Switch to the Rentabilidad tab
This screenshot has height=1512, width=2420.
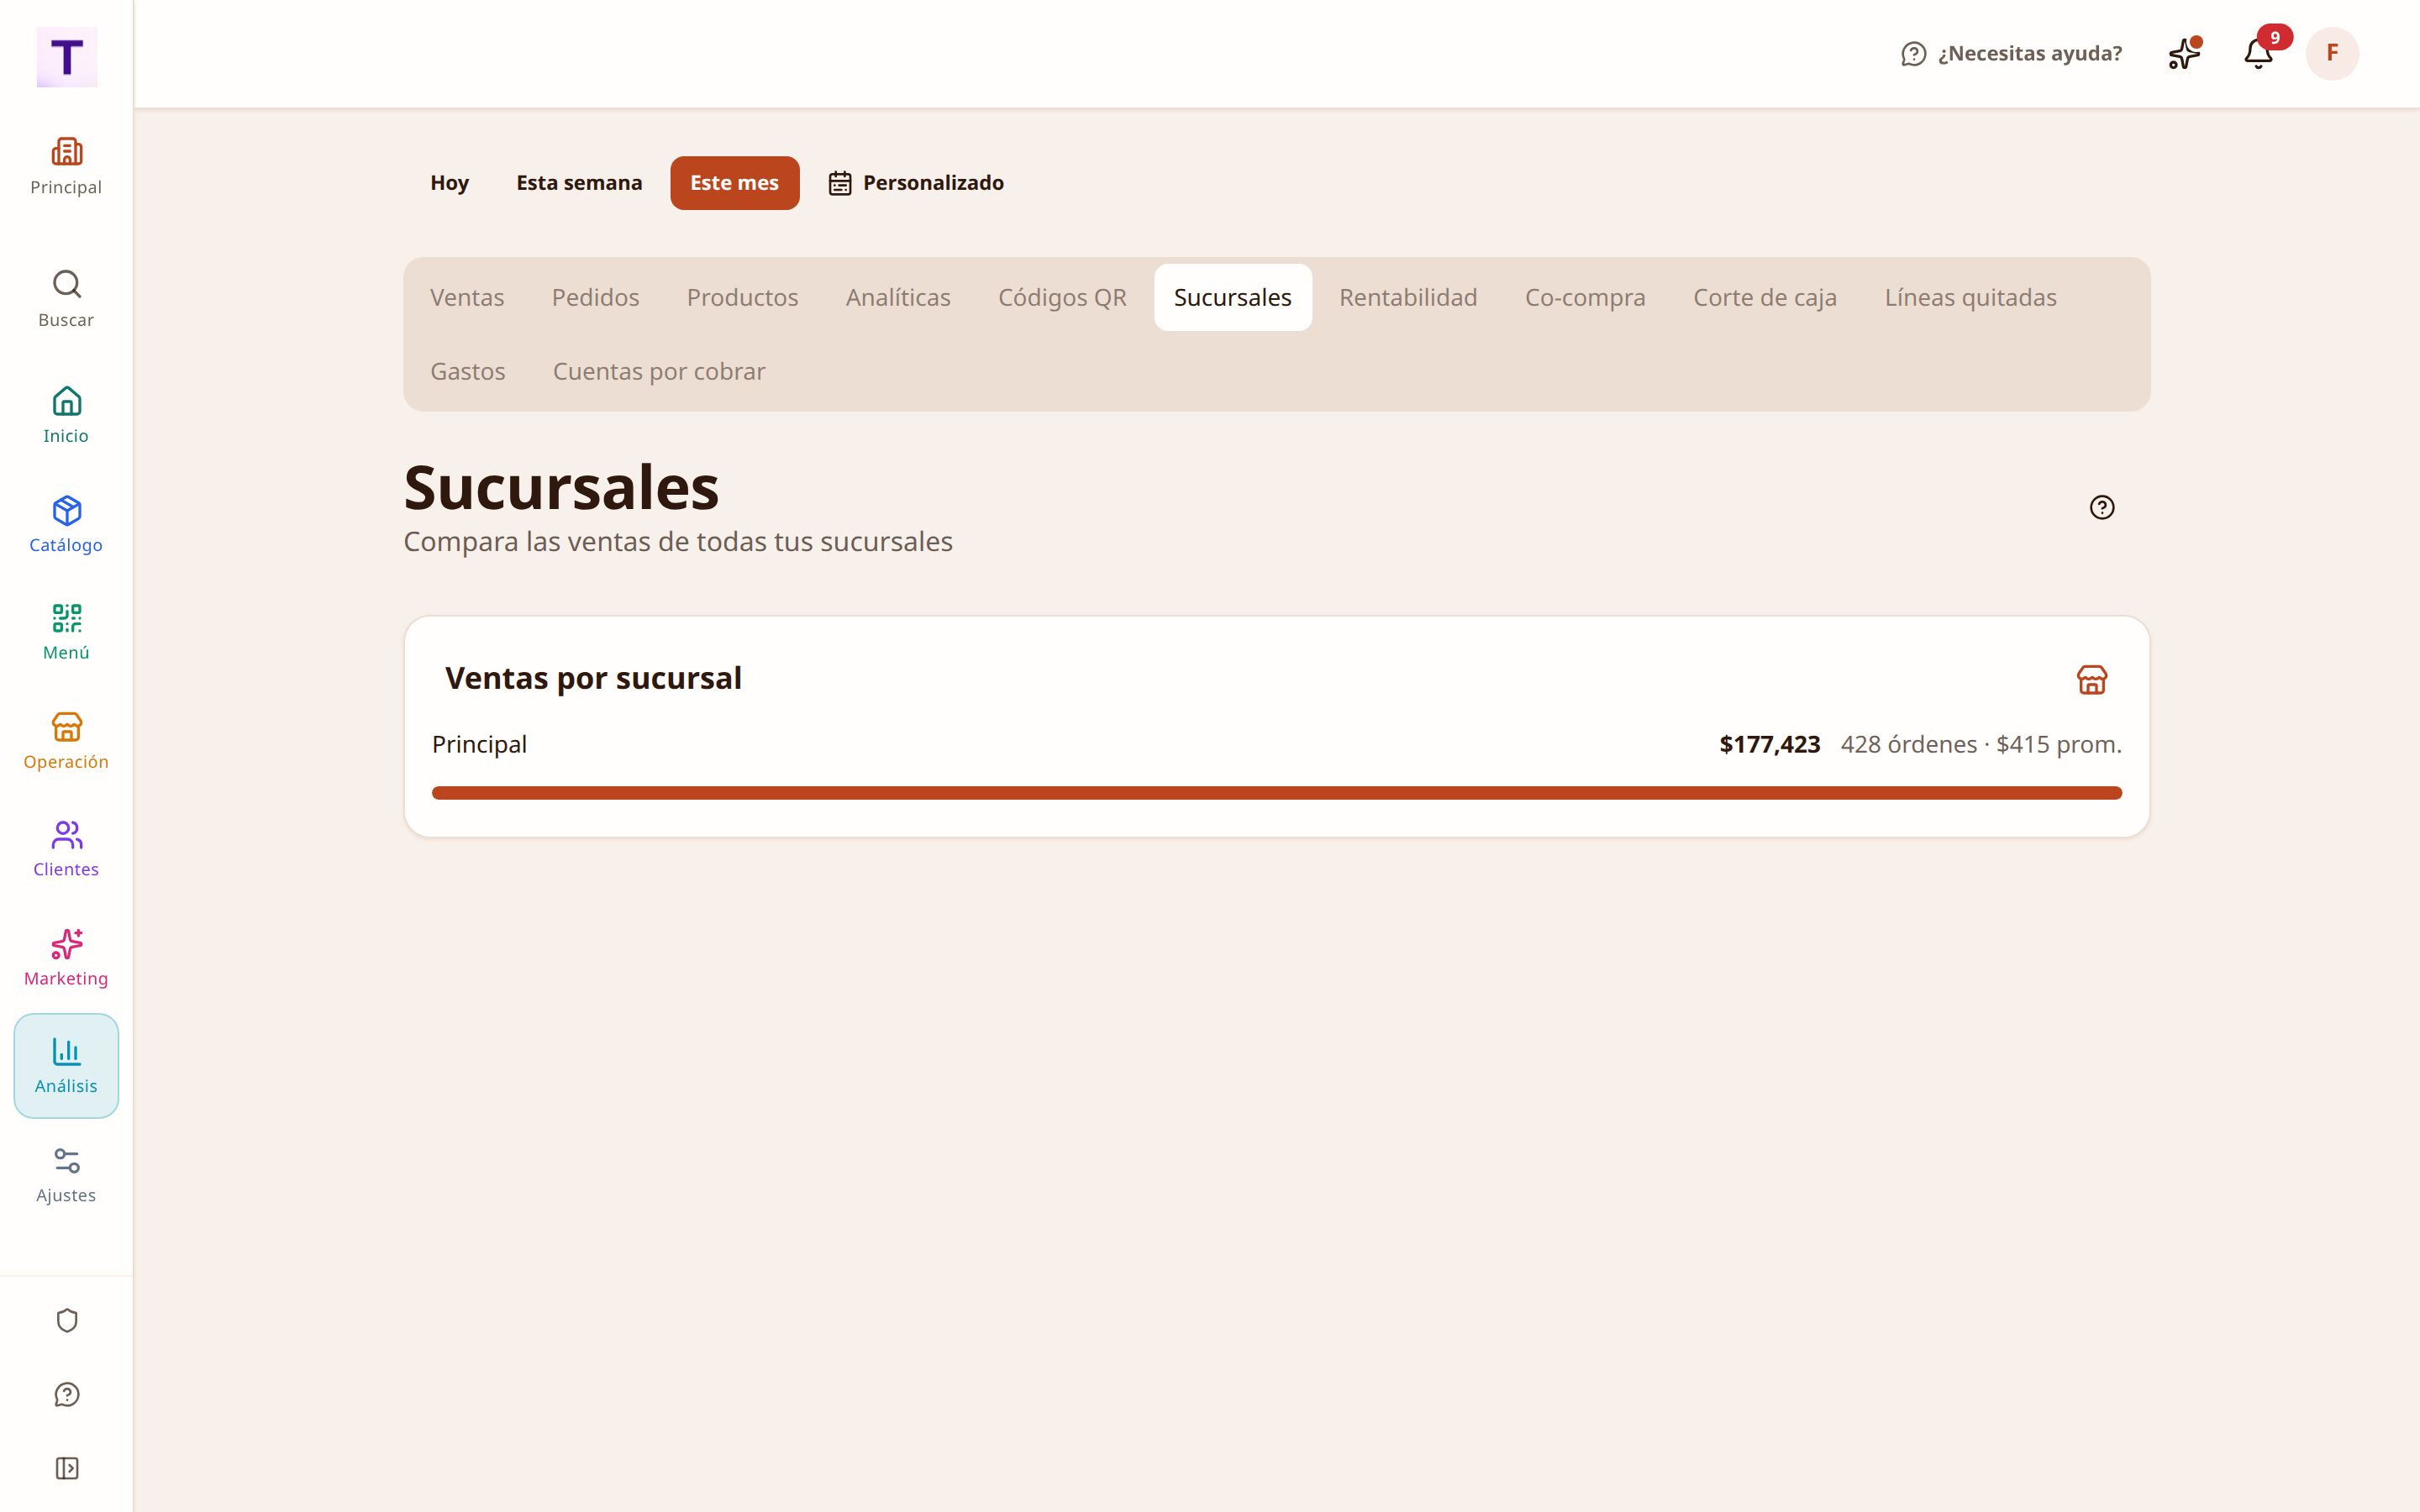tap(1408, 297)
